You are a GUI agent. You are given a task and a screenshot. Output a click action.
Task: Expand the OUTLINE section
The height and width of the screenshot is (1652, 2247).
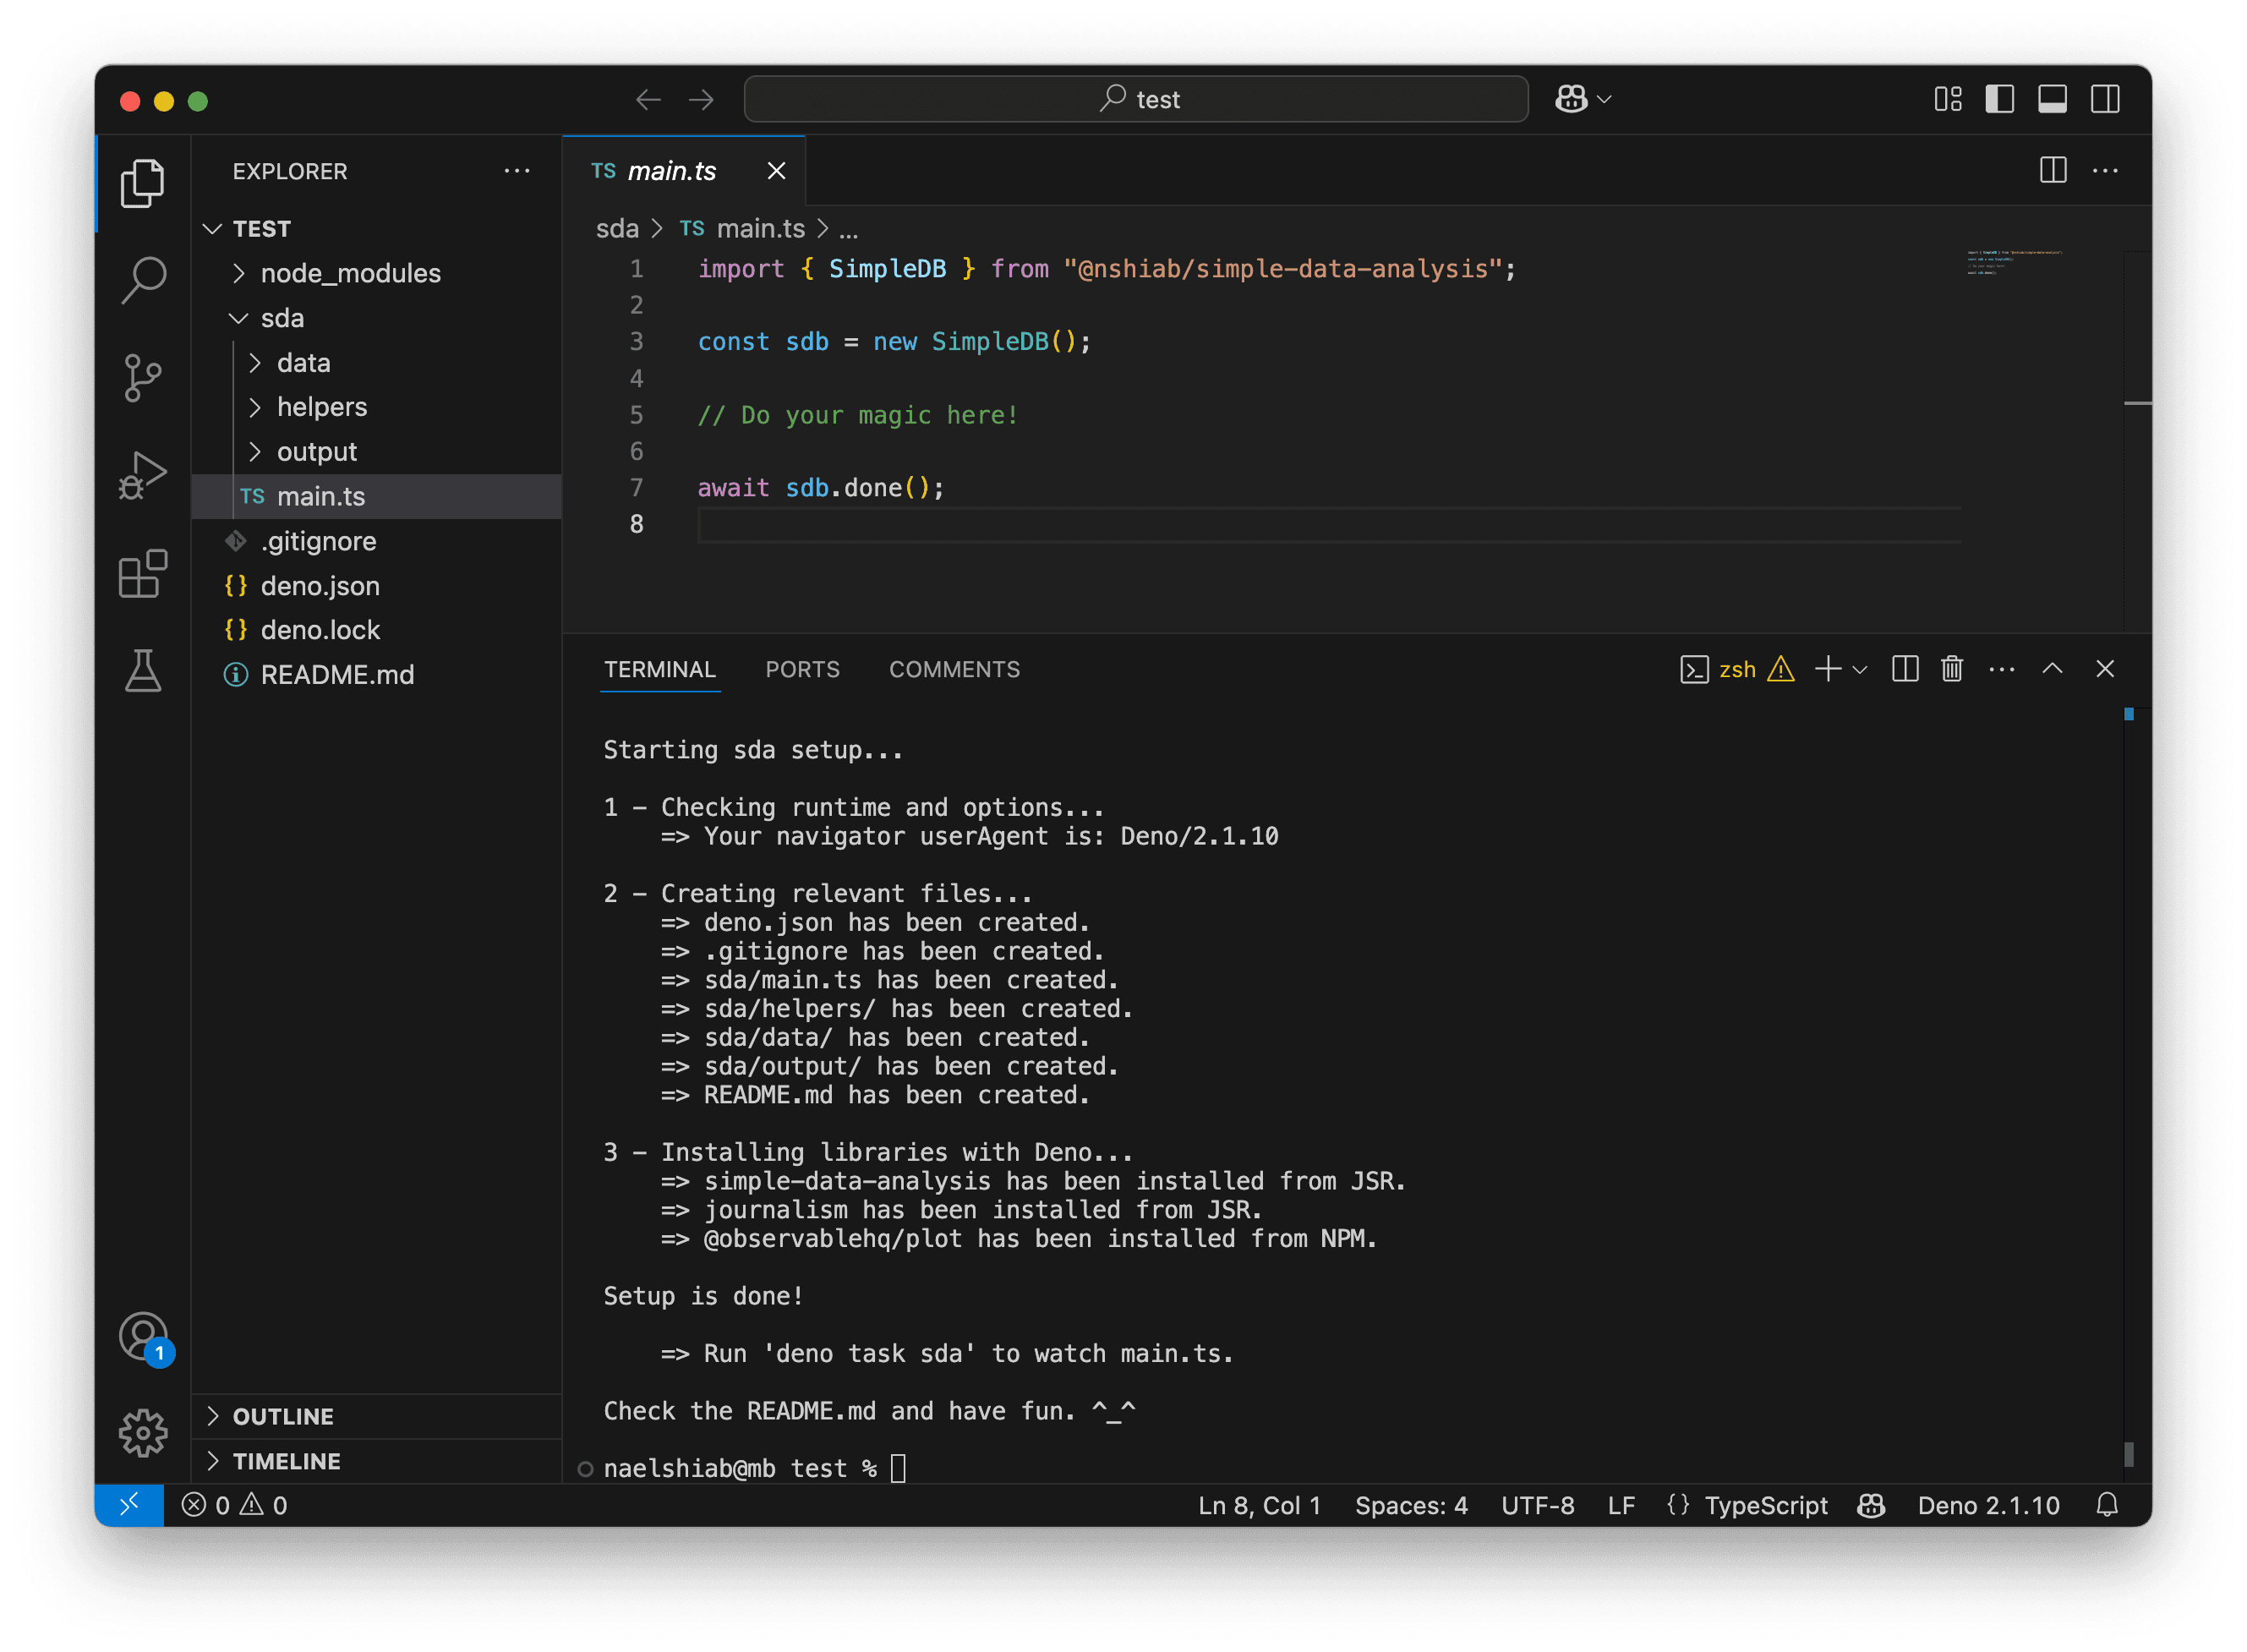[376, 1416]
